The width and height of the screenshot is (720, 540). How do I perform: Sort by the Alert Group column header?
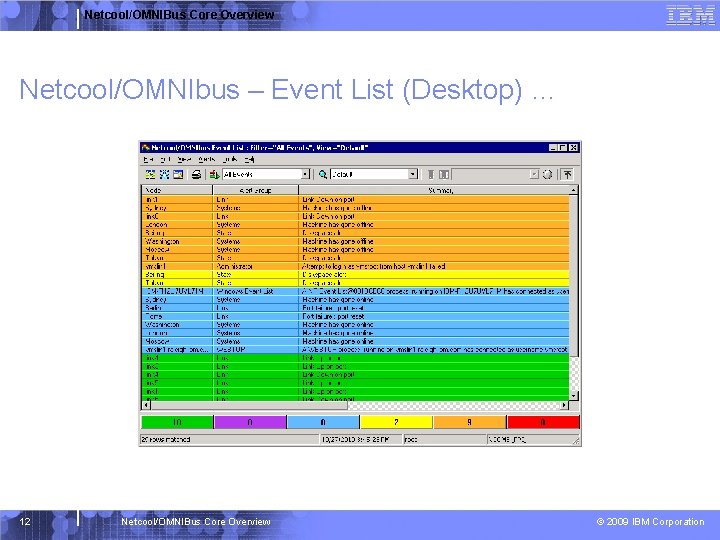pyautogui.click(x=256, y=190)
